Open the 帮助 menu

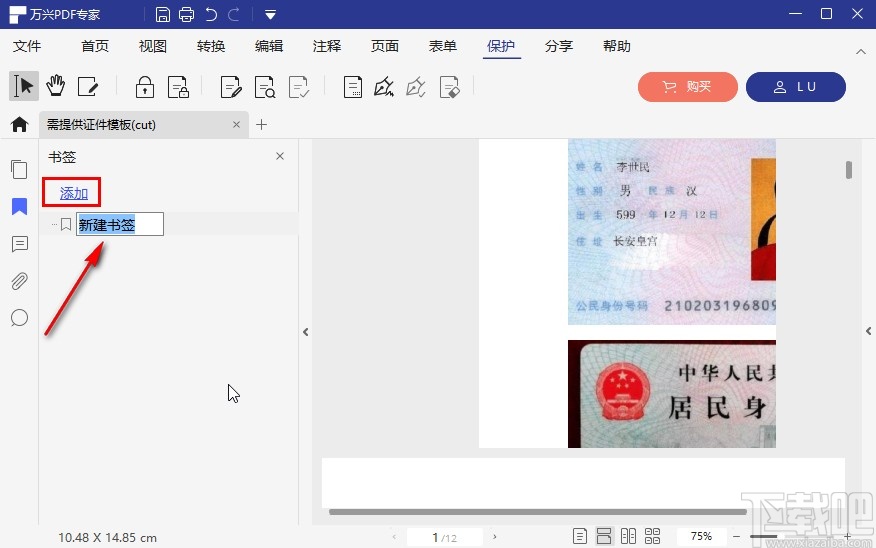pos(617,46)
